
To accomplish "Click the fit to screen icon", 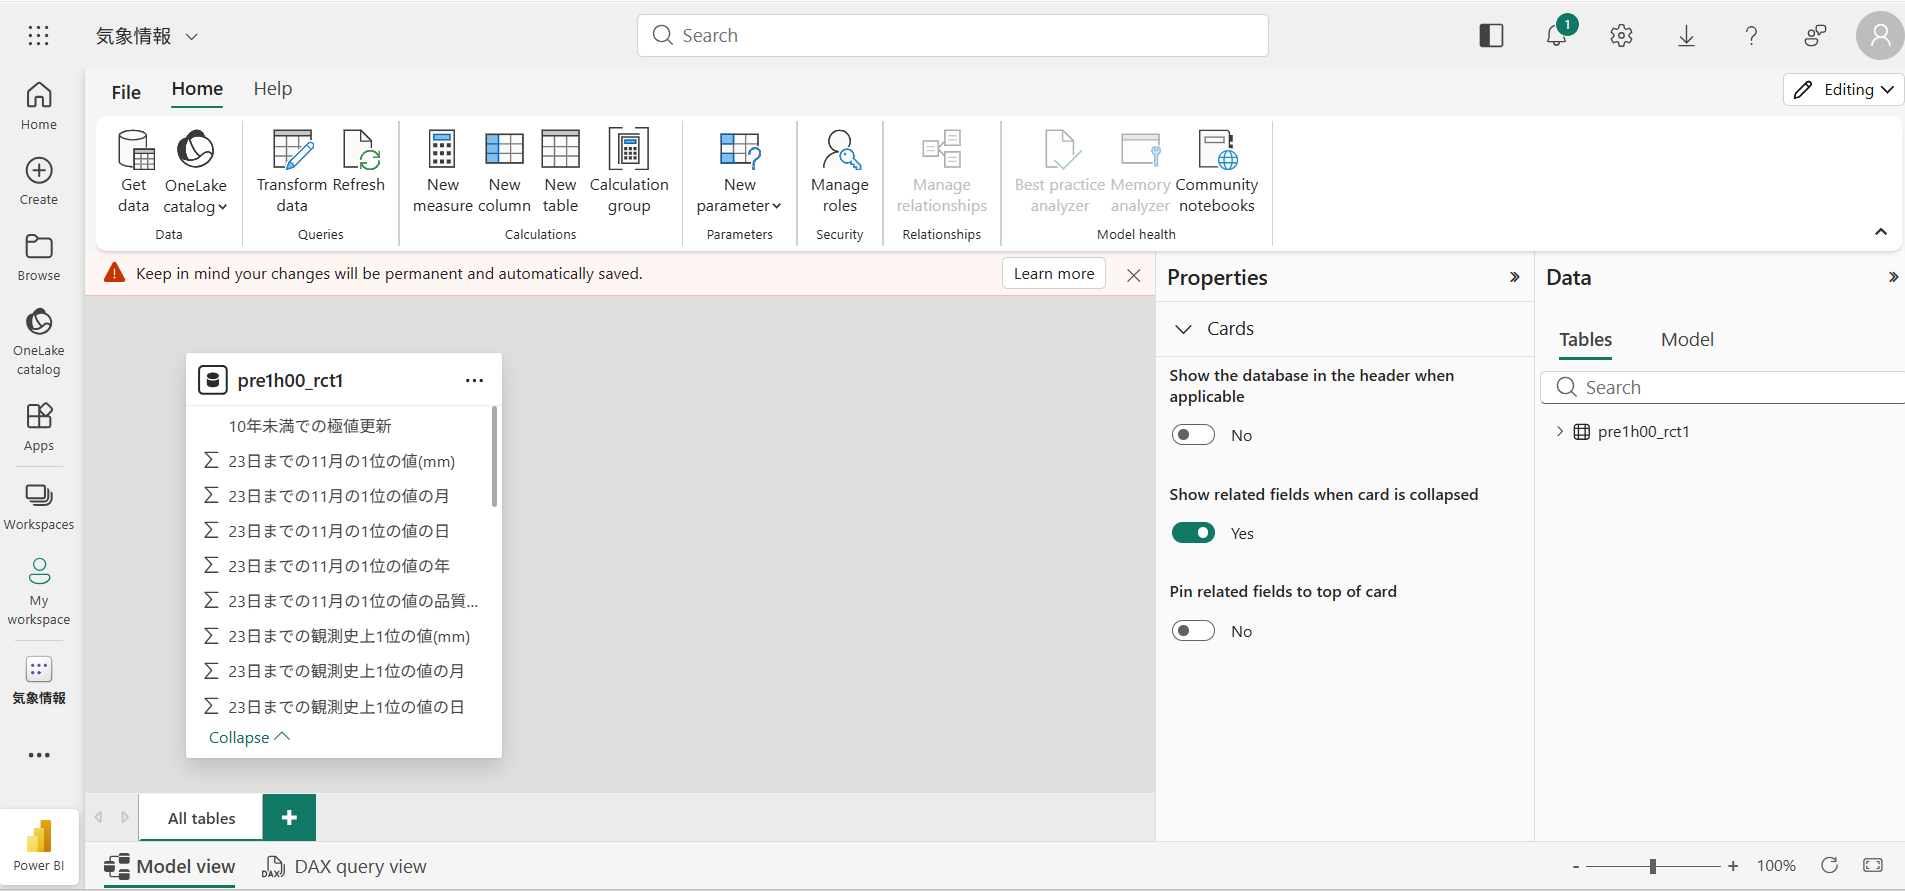I will pyautogui.click(x=1873, y=865).
